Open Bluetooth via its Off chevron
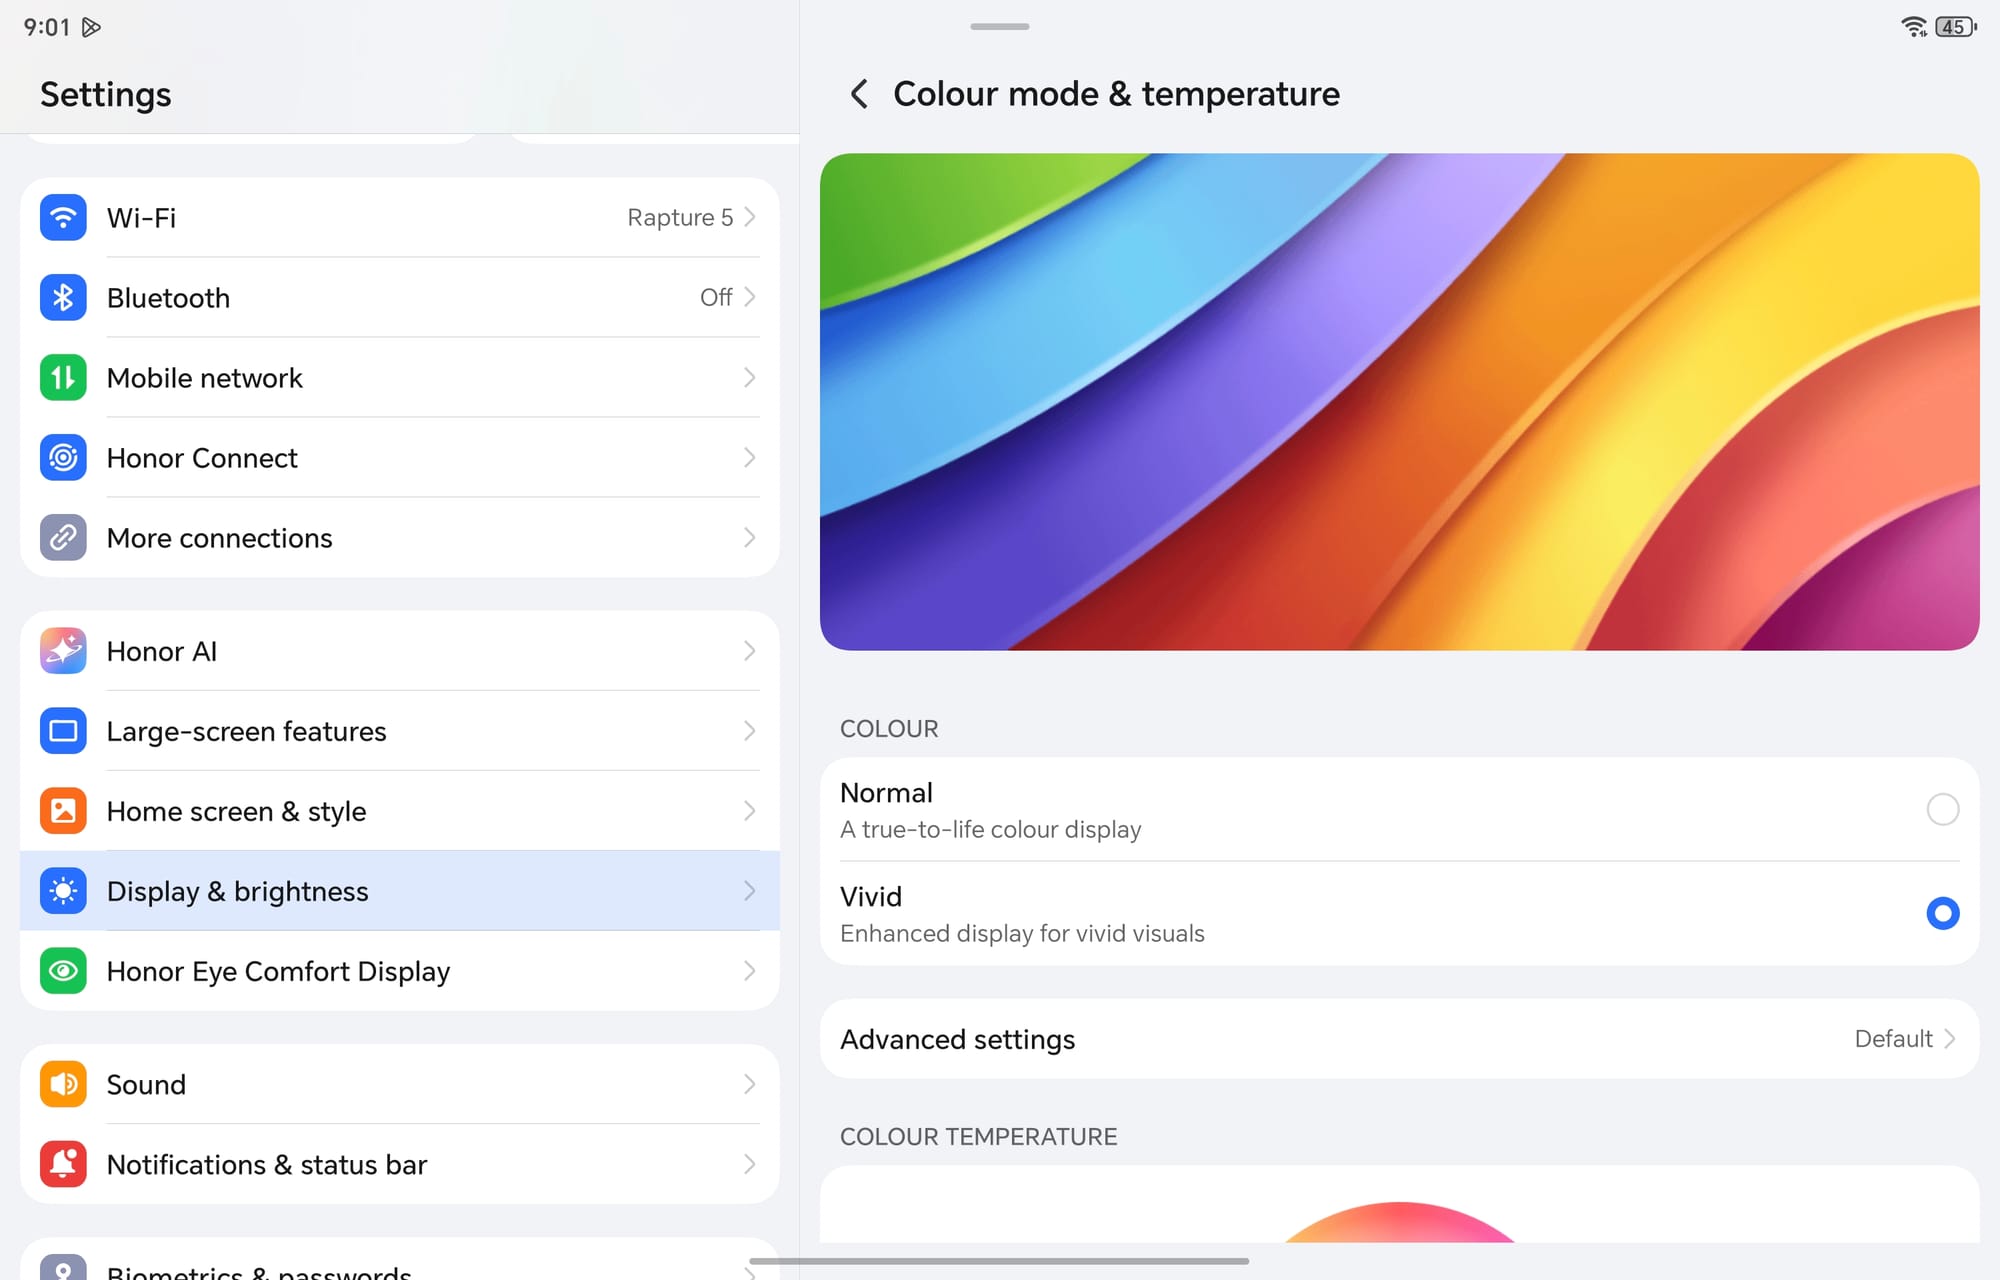The height and width of the screenshot is (1280, 2000). [x=750, y=297]
